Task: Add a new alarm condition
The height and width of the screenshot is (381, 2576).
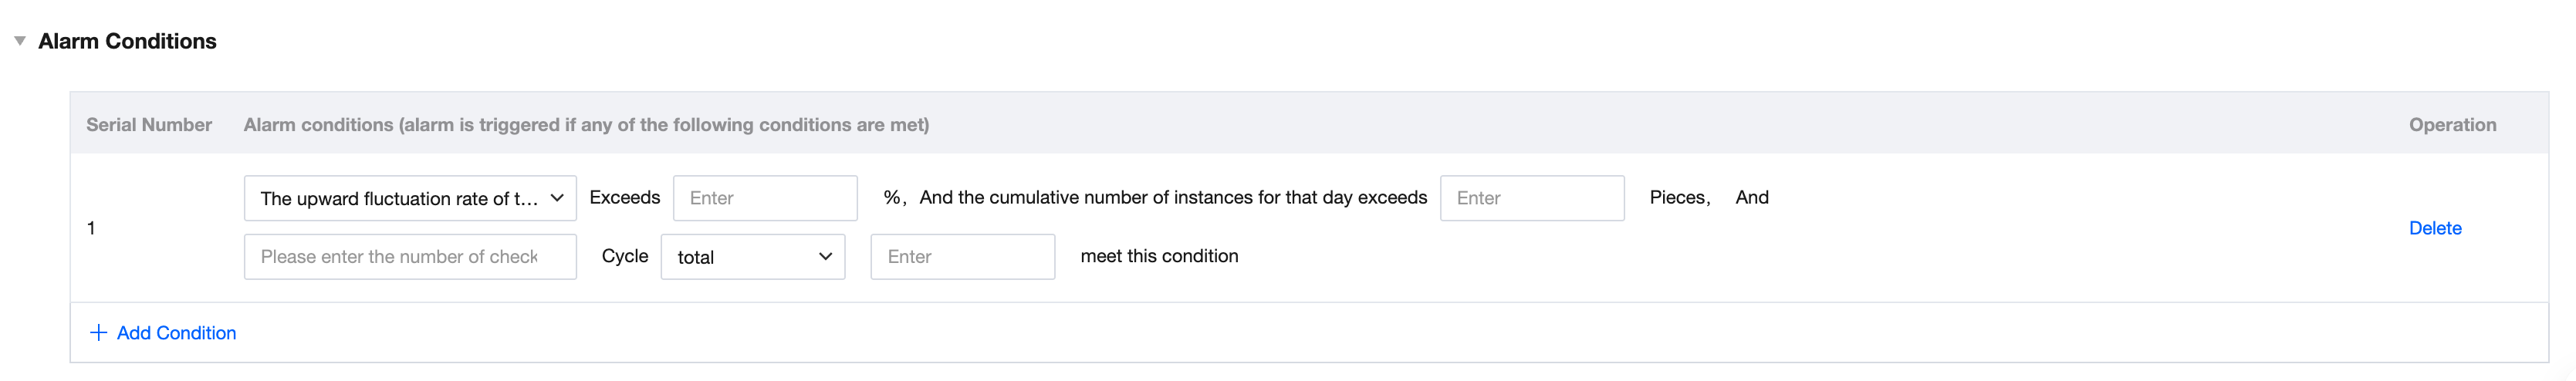Action: (x=176, y=333)
